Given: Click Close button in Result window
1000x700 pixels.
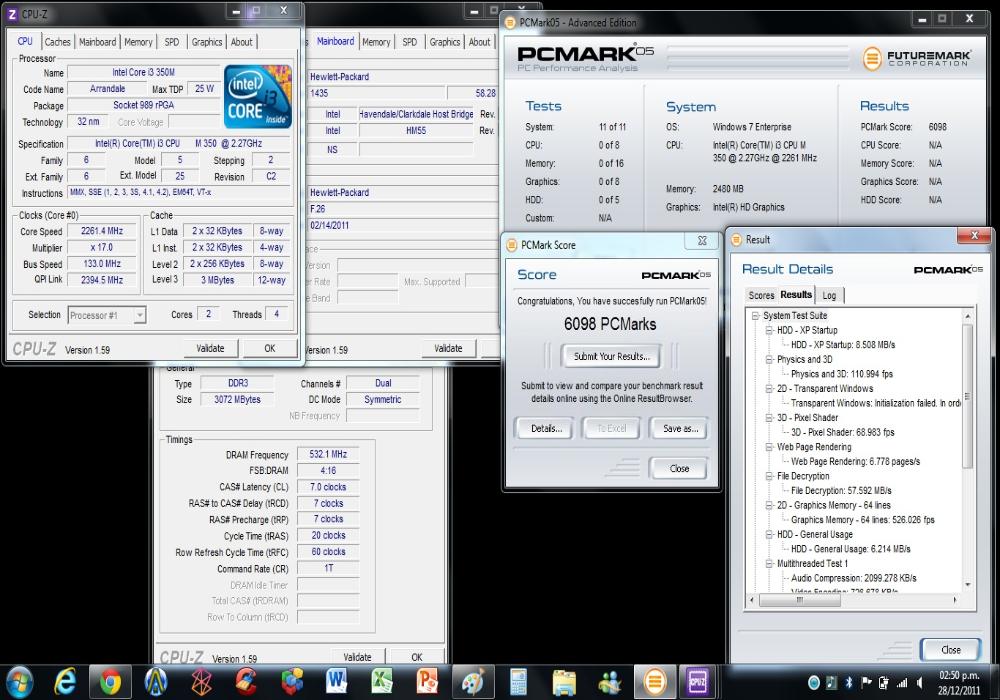Looking at the screenshot, I should [x=950, y=650].
